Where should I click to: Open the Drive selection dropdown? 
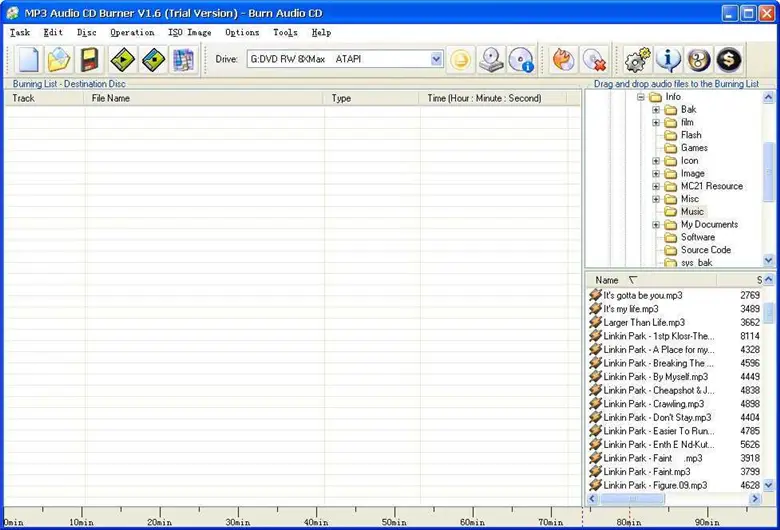[x=436, y=60]
